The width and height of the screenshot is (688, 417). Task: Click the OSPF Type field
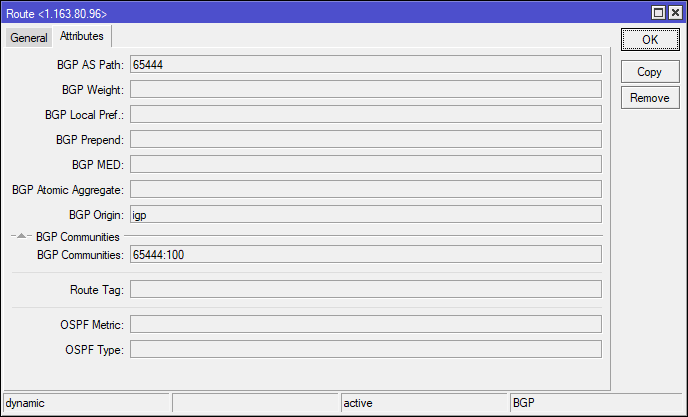(366, 350)
